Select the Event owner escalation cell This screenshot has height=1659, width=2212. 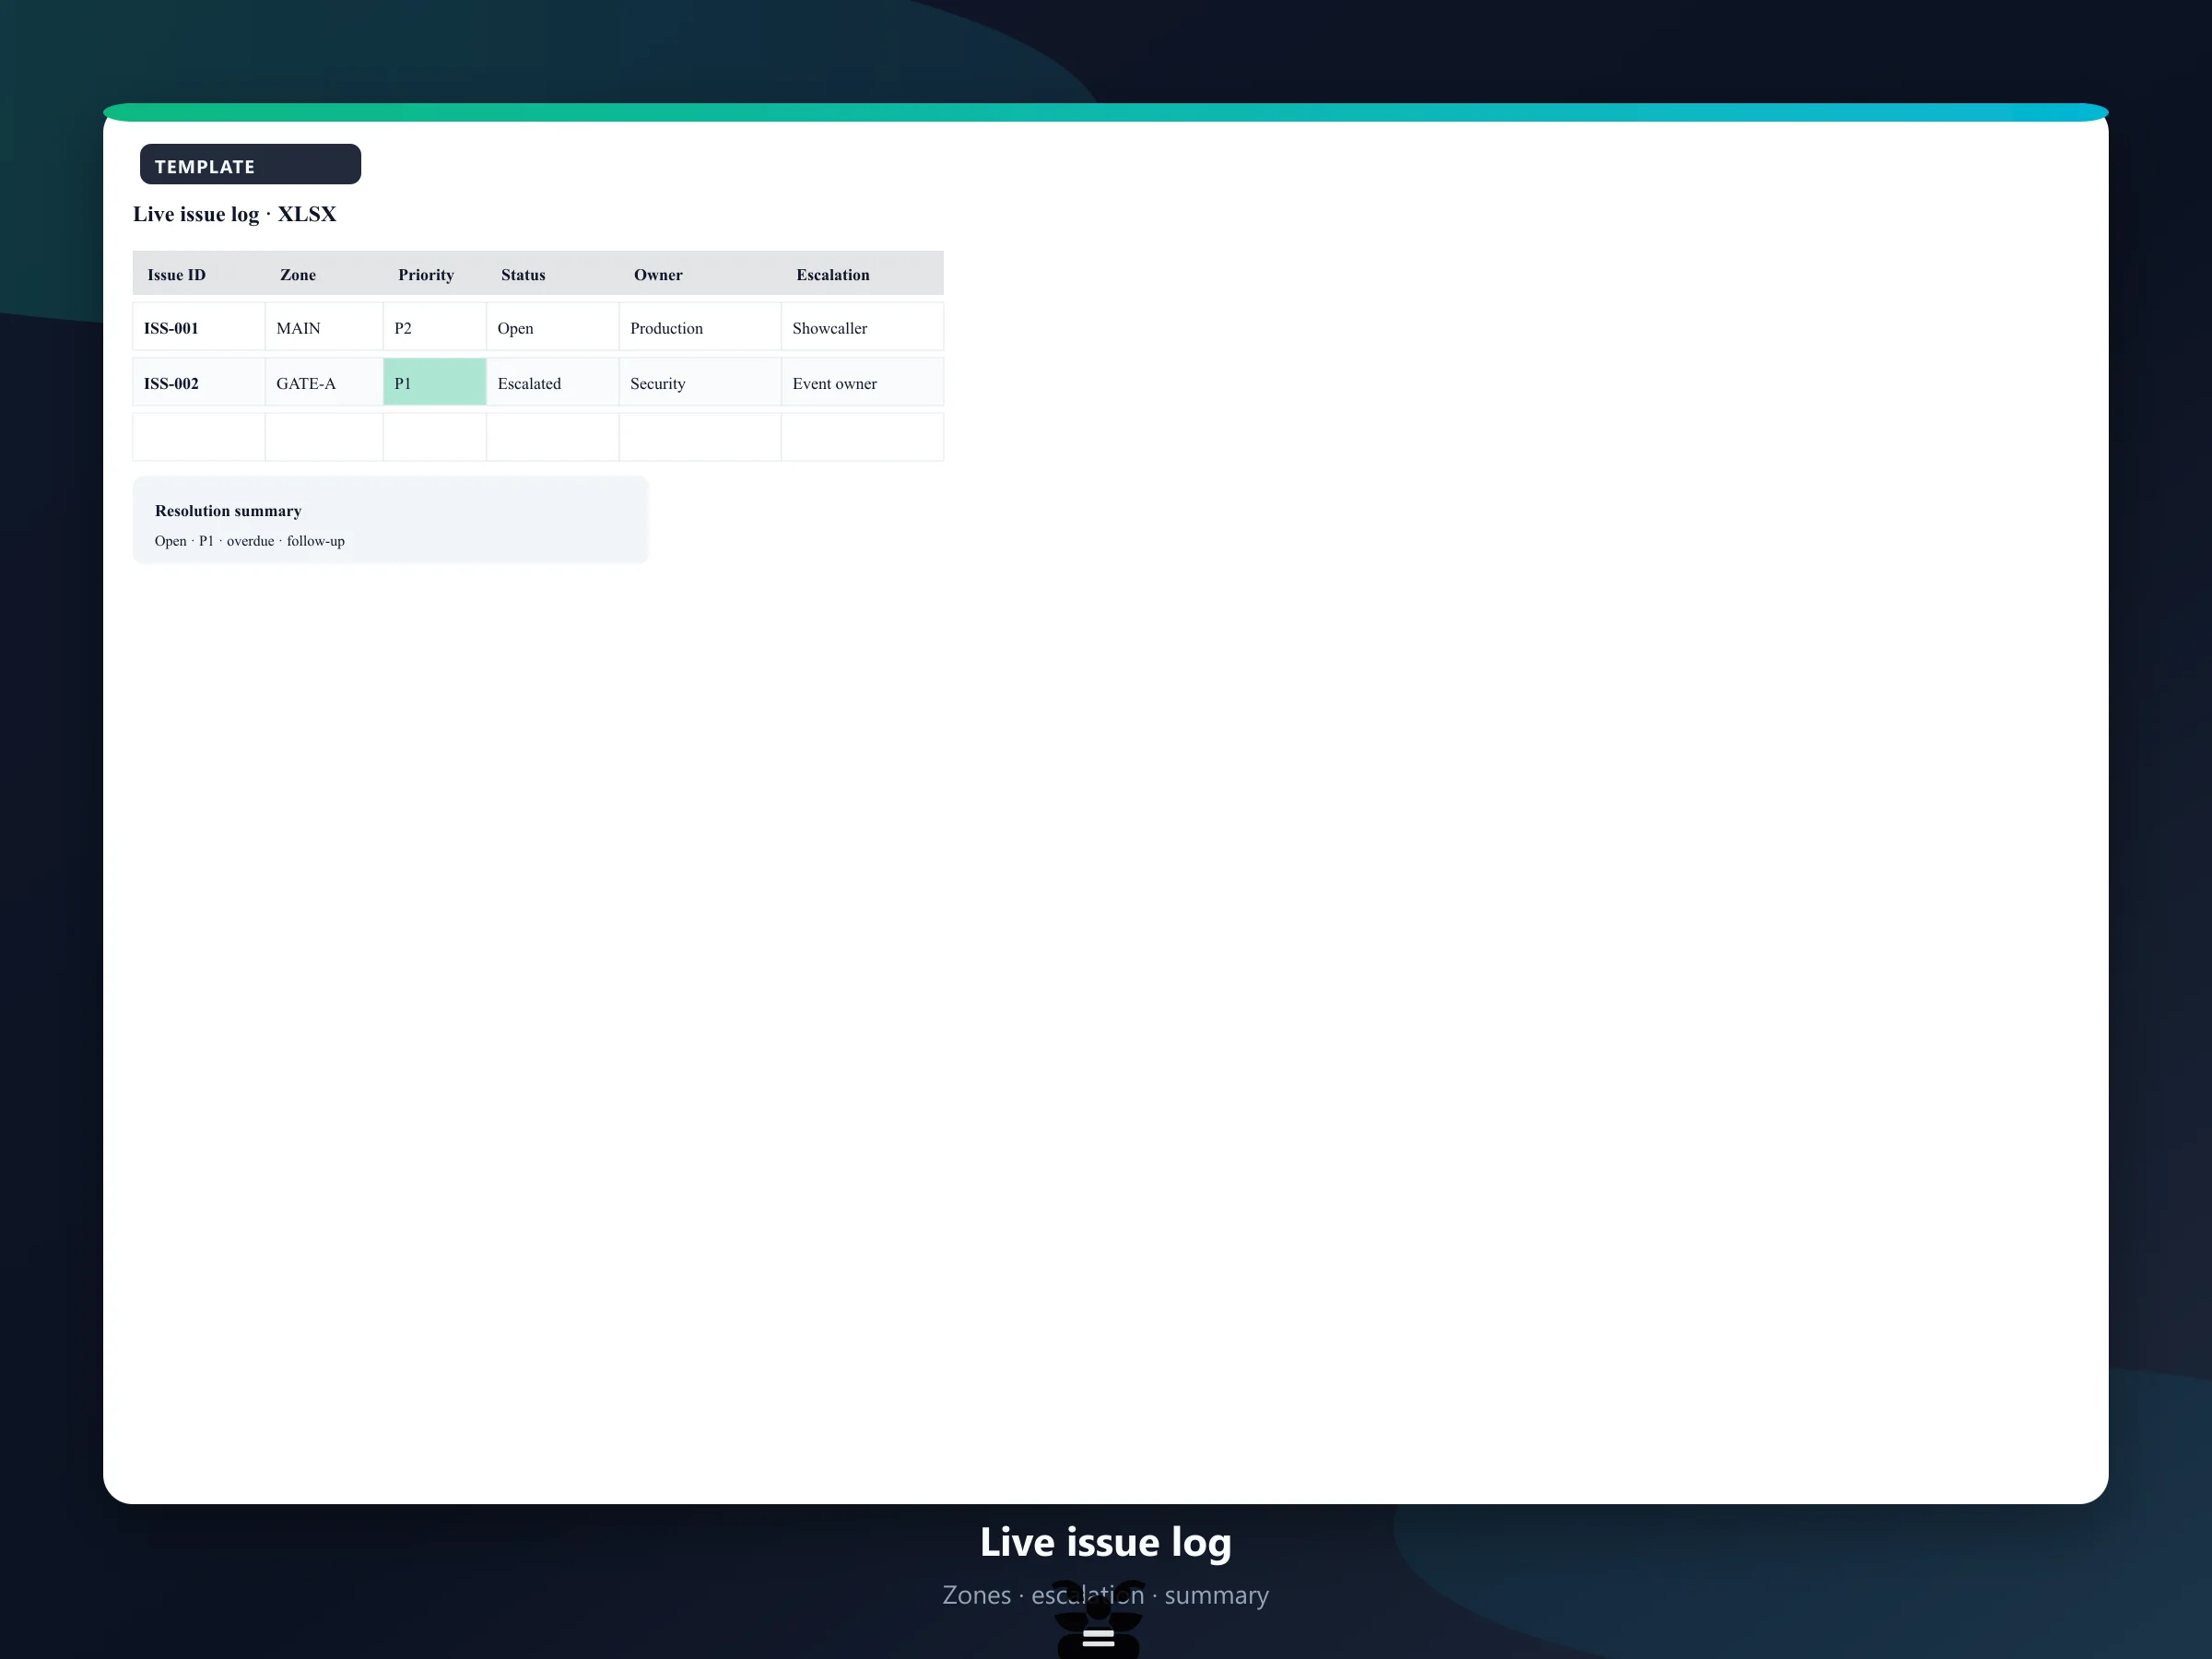click(862, 382)
